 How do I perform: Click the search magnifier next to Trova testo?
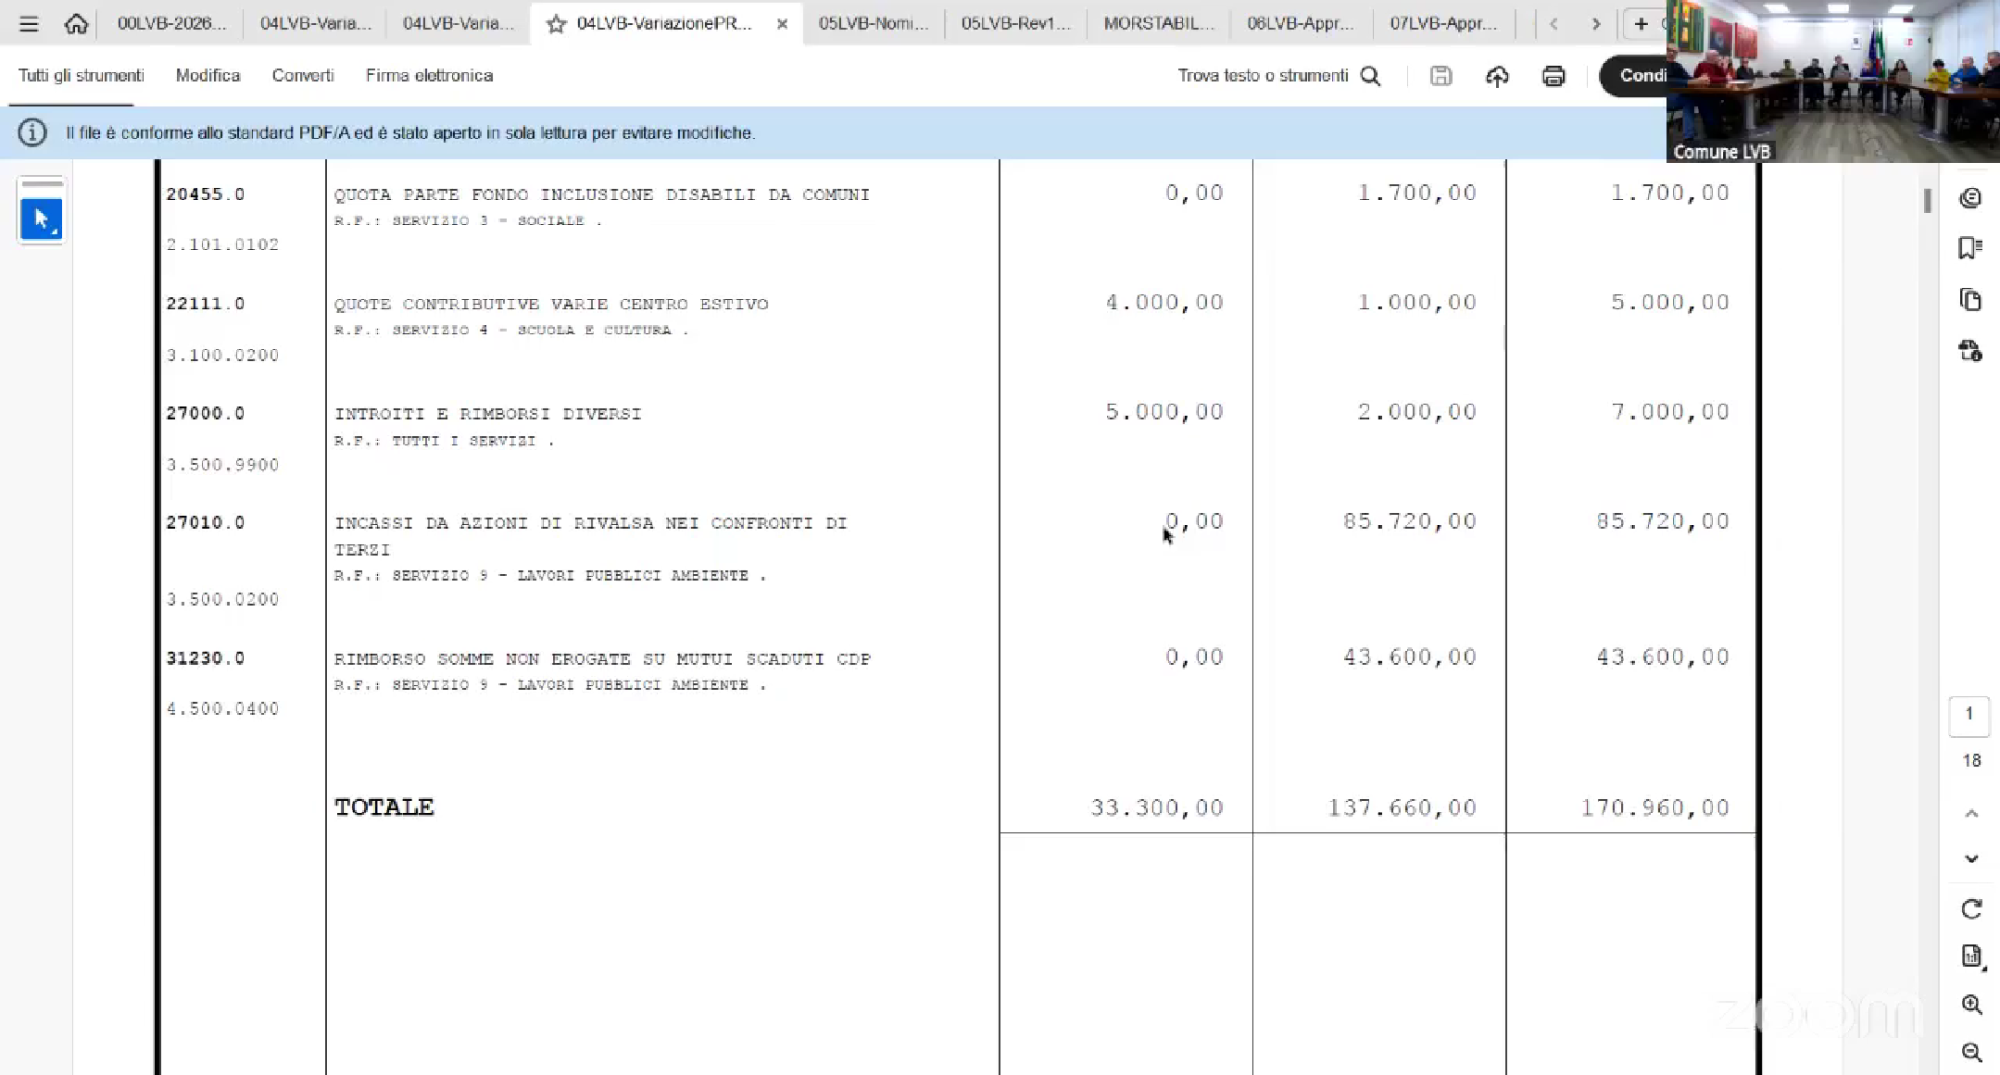pos(1370,76)
